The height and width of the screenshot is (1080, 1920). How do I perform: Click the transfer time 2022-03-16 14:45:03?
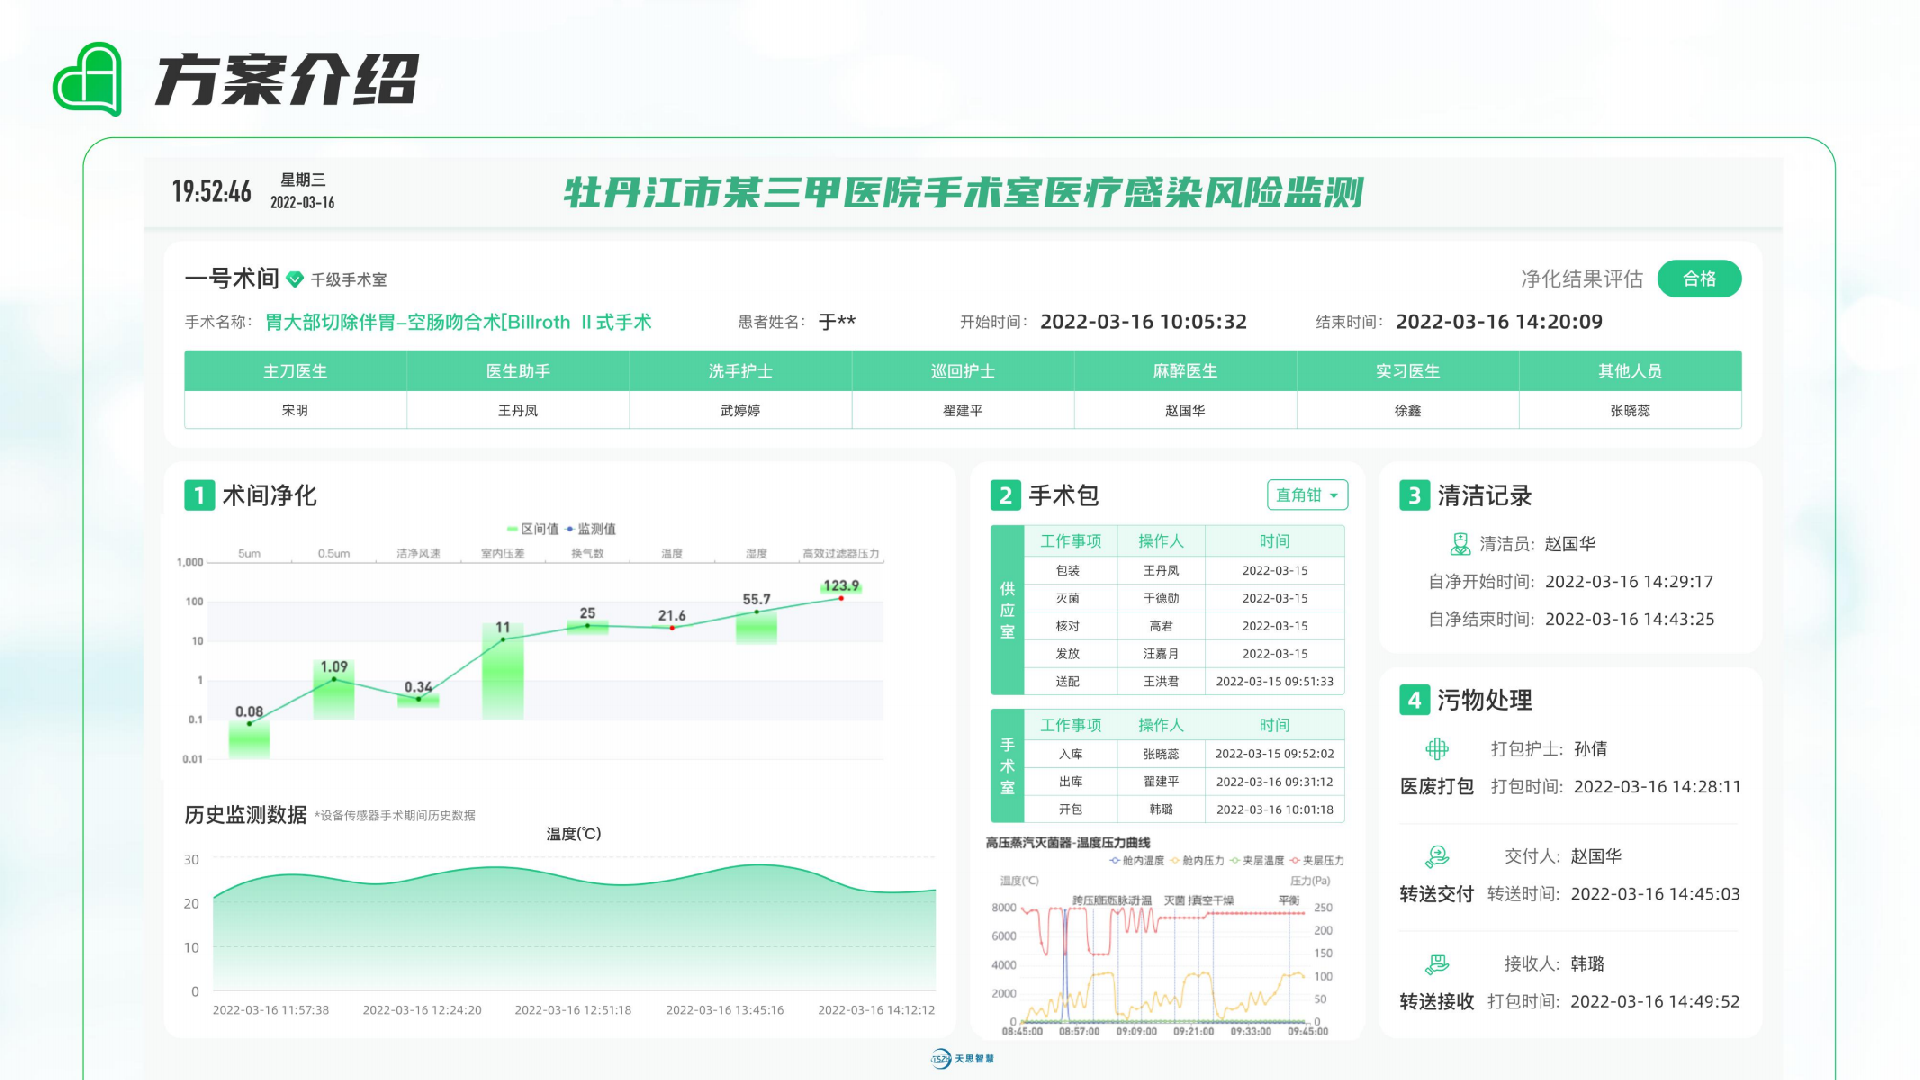click(1655, 894)
